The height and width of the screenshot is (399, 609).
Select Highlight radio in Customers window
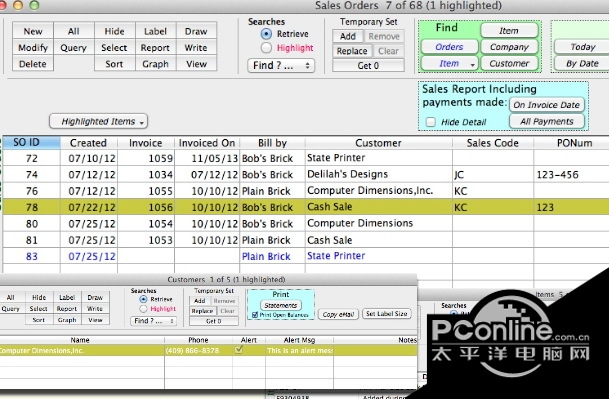pos(143,309)
